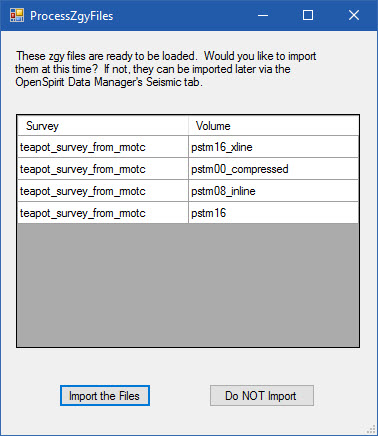Viewport: 378px width, 436px height.
Task: Click the ProcessZgyFiles app icon in title bar
Action: pos(17,15)
